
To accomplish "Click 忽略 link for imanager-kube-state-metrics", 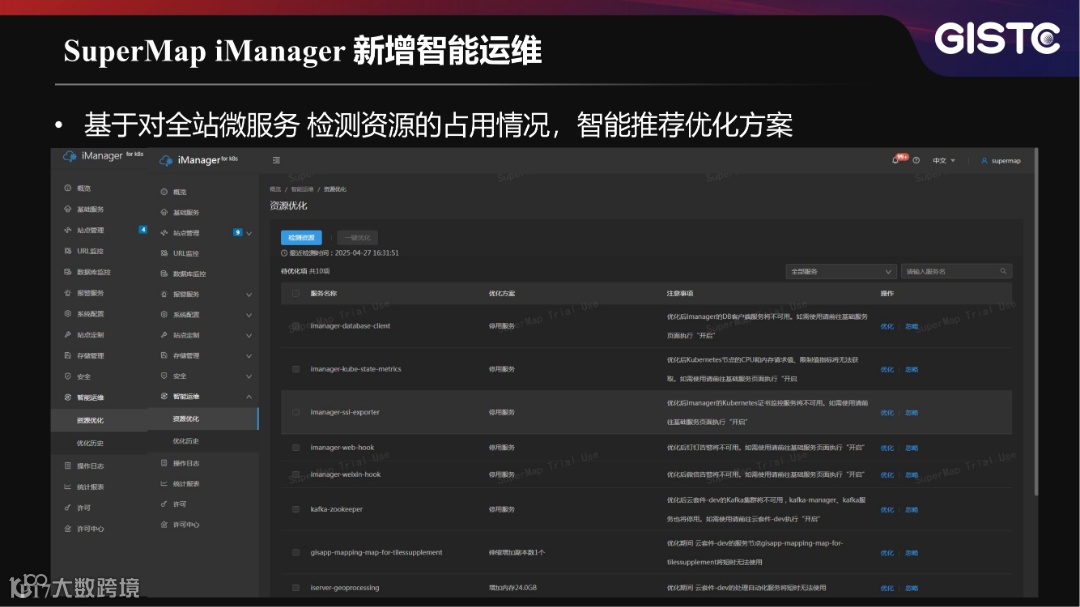I will [x=911, y=370].
